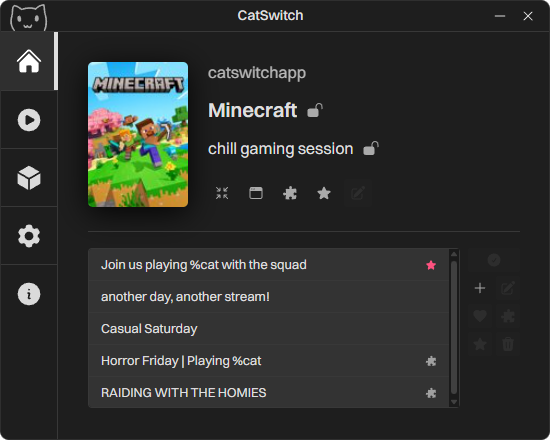Viewport: 550px width, 440px height.
Task: Toggle the lock next to chill gaming session
Action: (x=371, y=148)
